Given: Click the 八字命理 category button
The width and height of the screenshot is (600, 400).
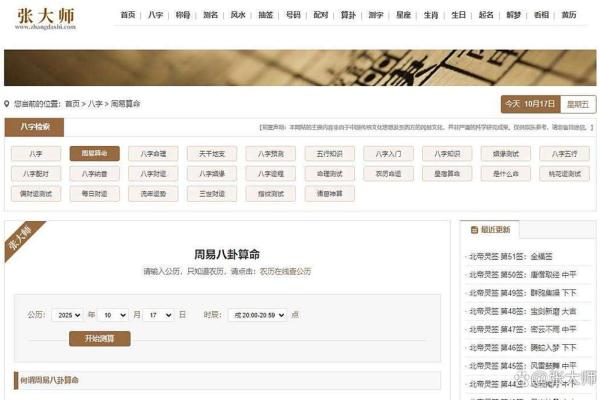Looking at the screenshot, I should [153, 154].
